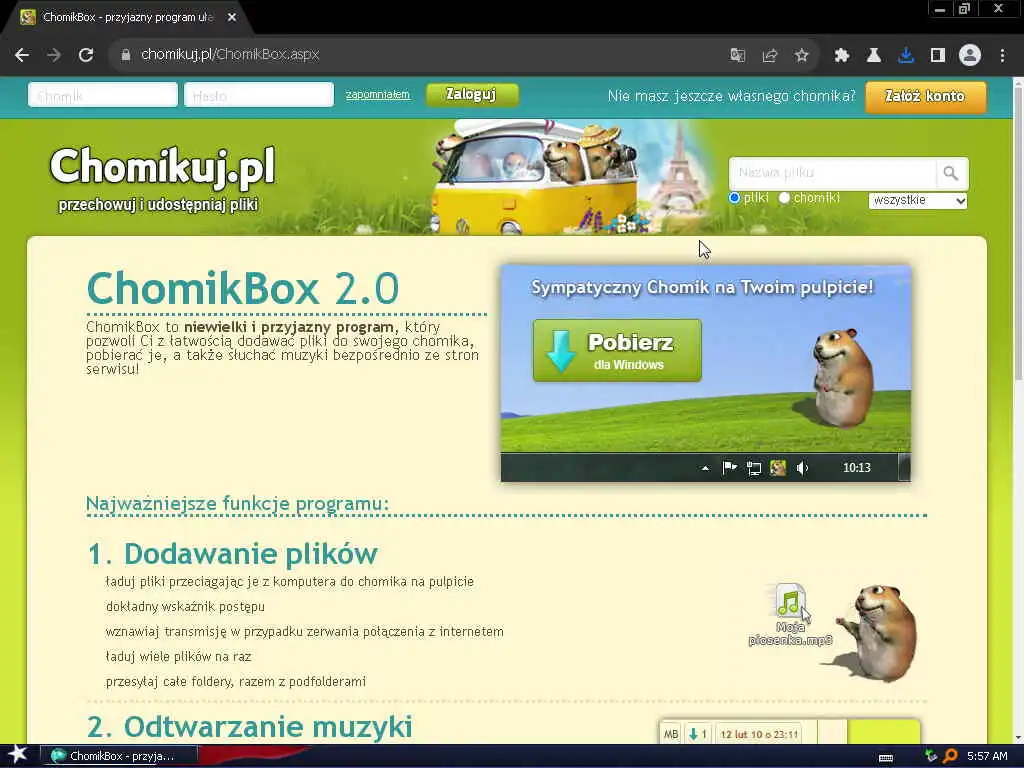The width and height of the screenshot is (1024, 768).
Task: Open Chrome three-dot menu
Action: point(1002,56)
